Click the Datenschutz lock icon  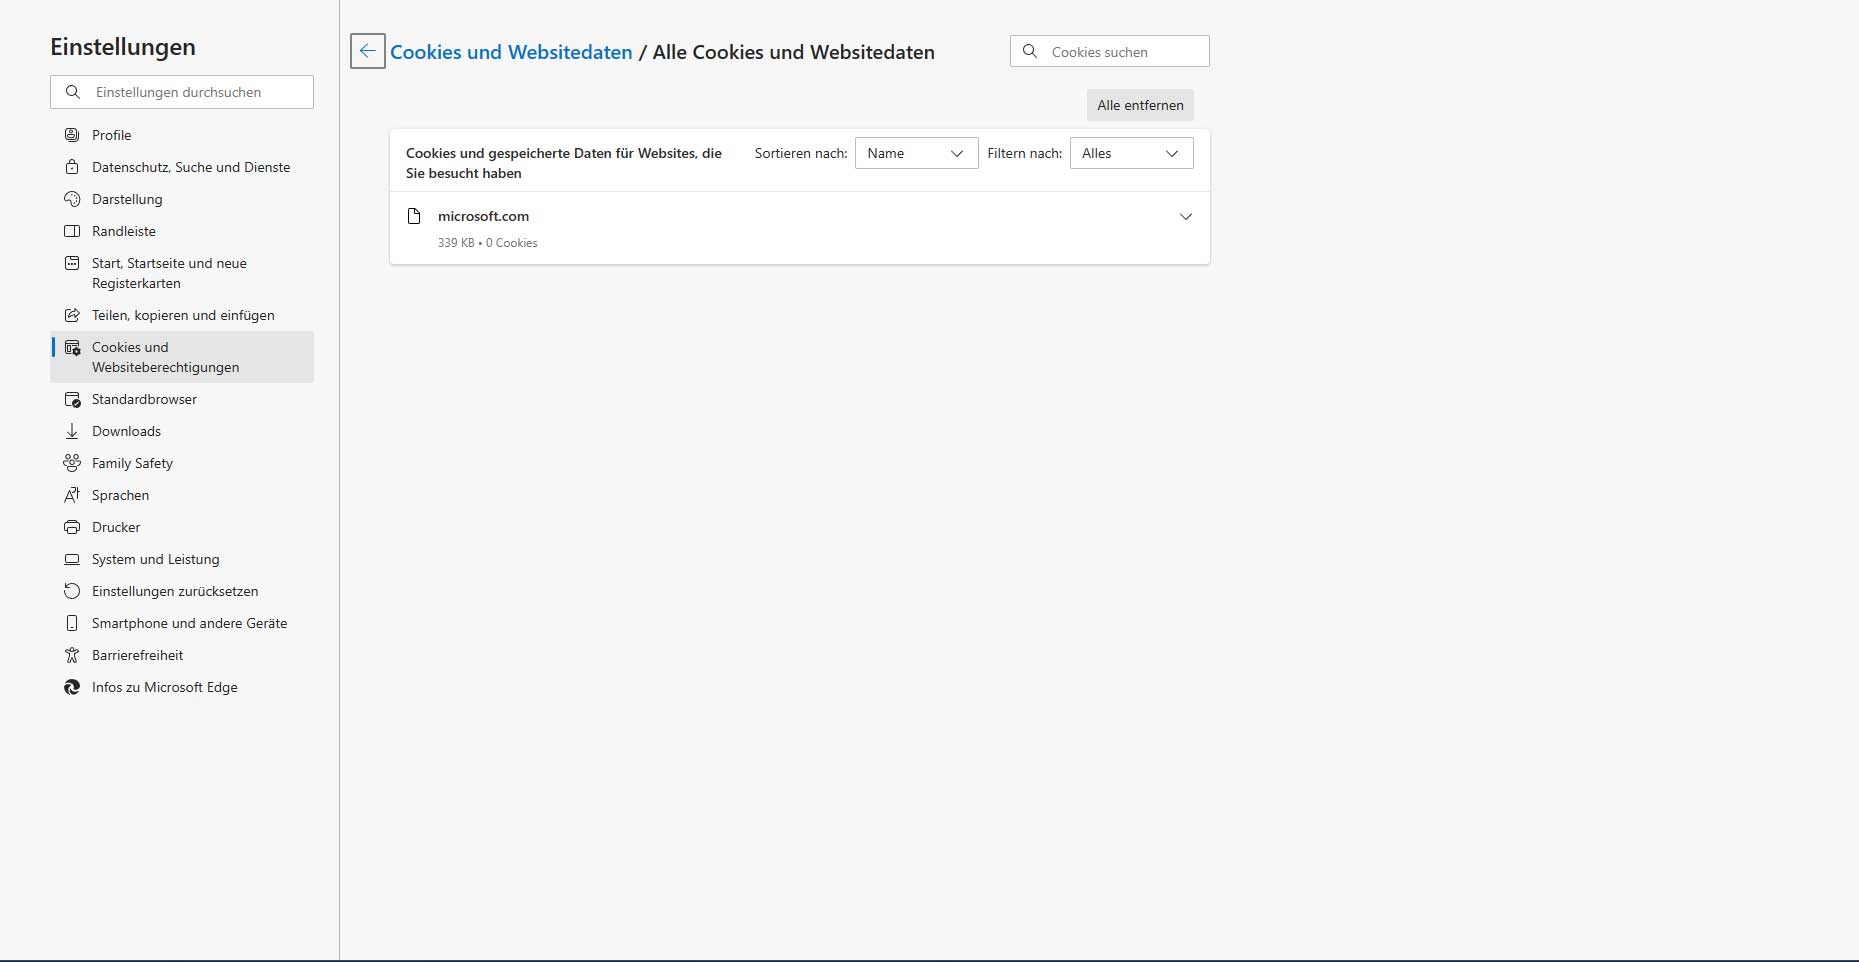pyautogui.click(x=72, y=167)
